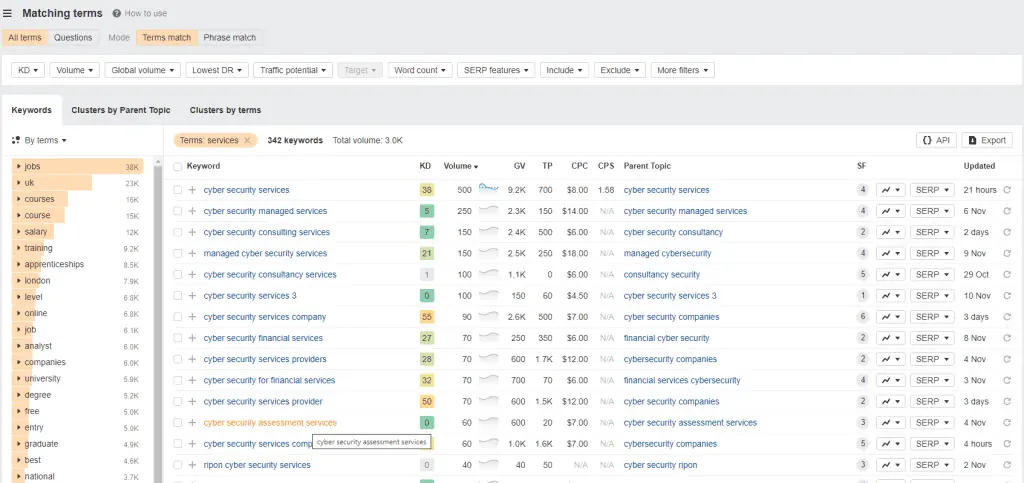1024x483 pixels.
Task: Click the KD 55 difficulty badge
Action: click(x=427, y=317)
